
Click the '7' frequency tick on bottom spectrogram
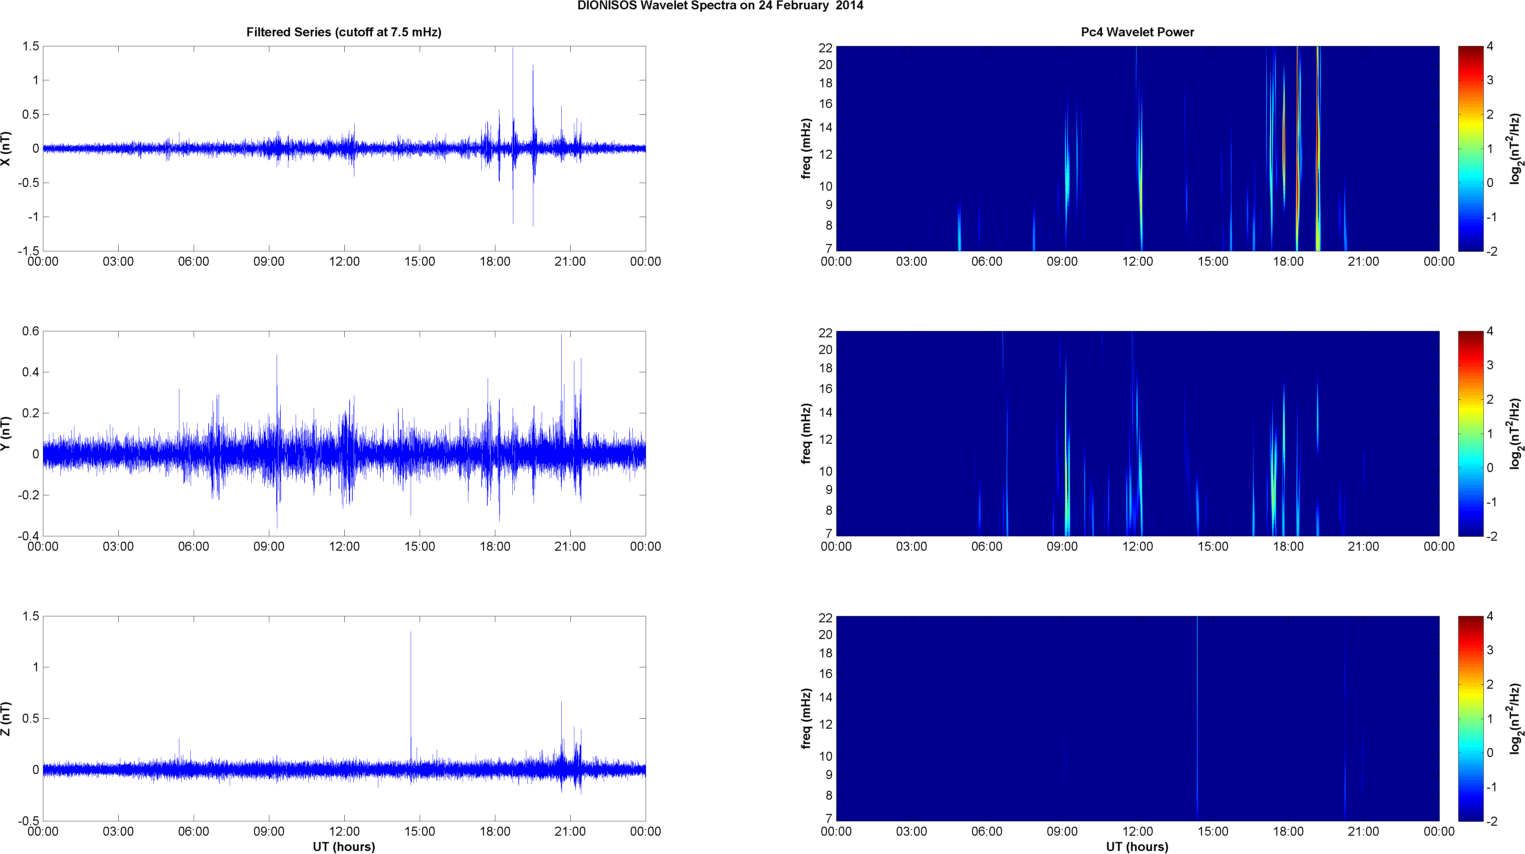tap(829, 820)
